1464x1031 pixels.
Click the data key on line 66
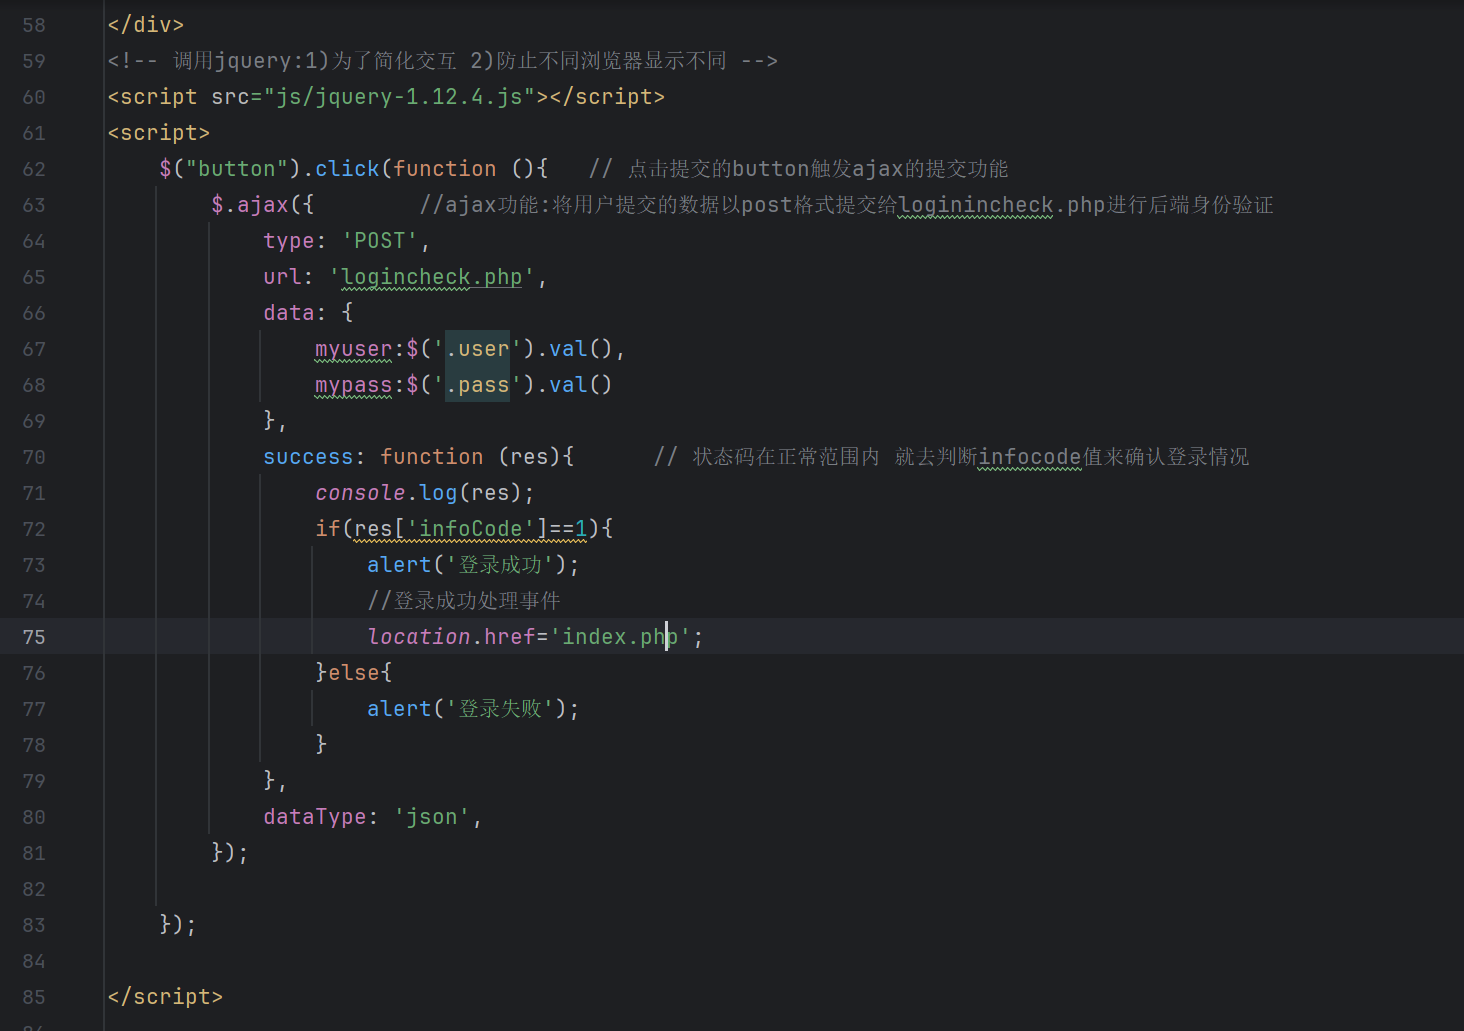(289, 313)
